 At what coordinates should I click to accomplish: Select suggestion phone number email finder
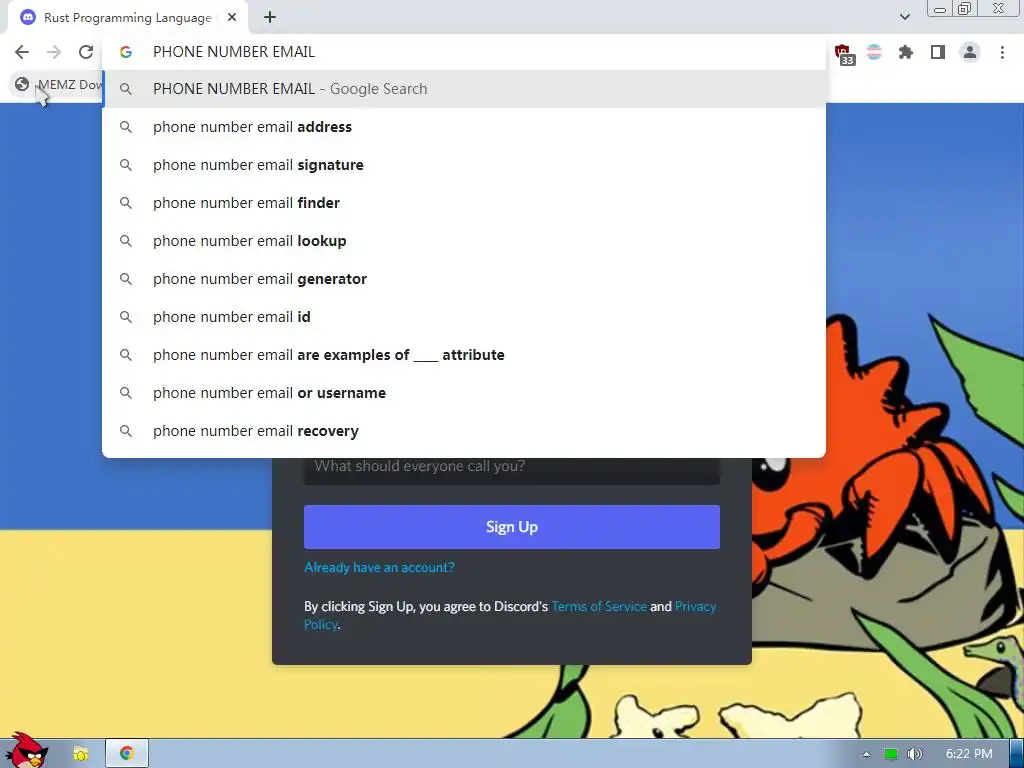[x=464, y=202]
